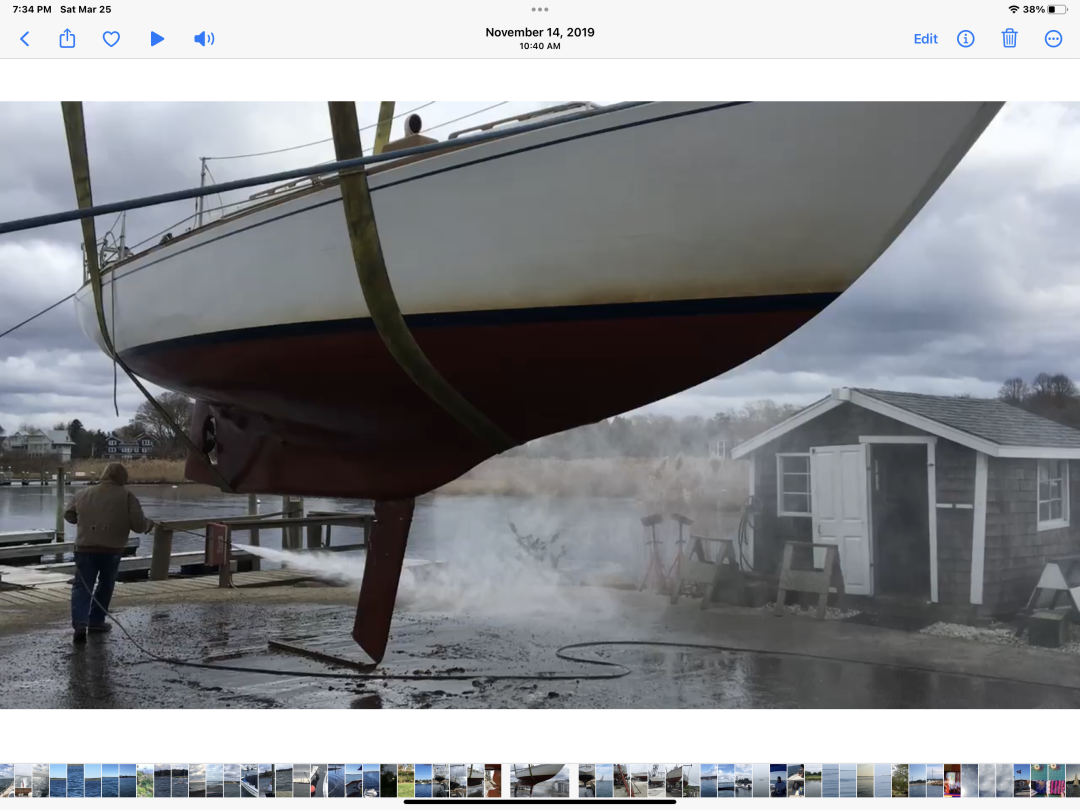This screenshot has width=1080, height=810.
Task: Open the share sheet icon
Action: click(x=67, y=38)
